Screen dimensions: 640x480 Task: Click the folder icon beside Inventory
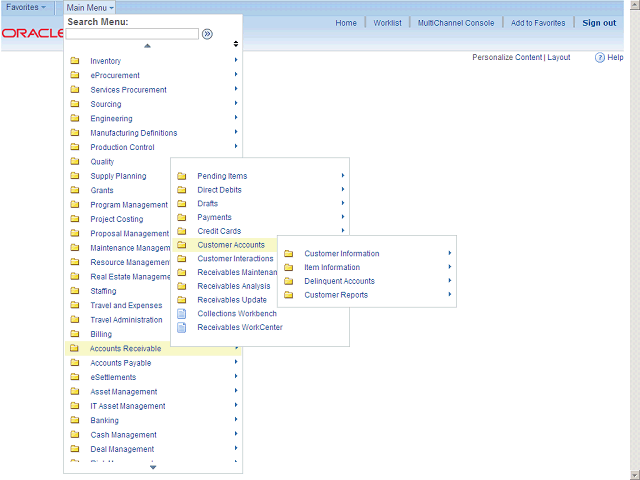[75, 62]
